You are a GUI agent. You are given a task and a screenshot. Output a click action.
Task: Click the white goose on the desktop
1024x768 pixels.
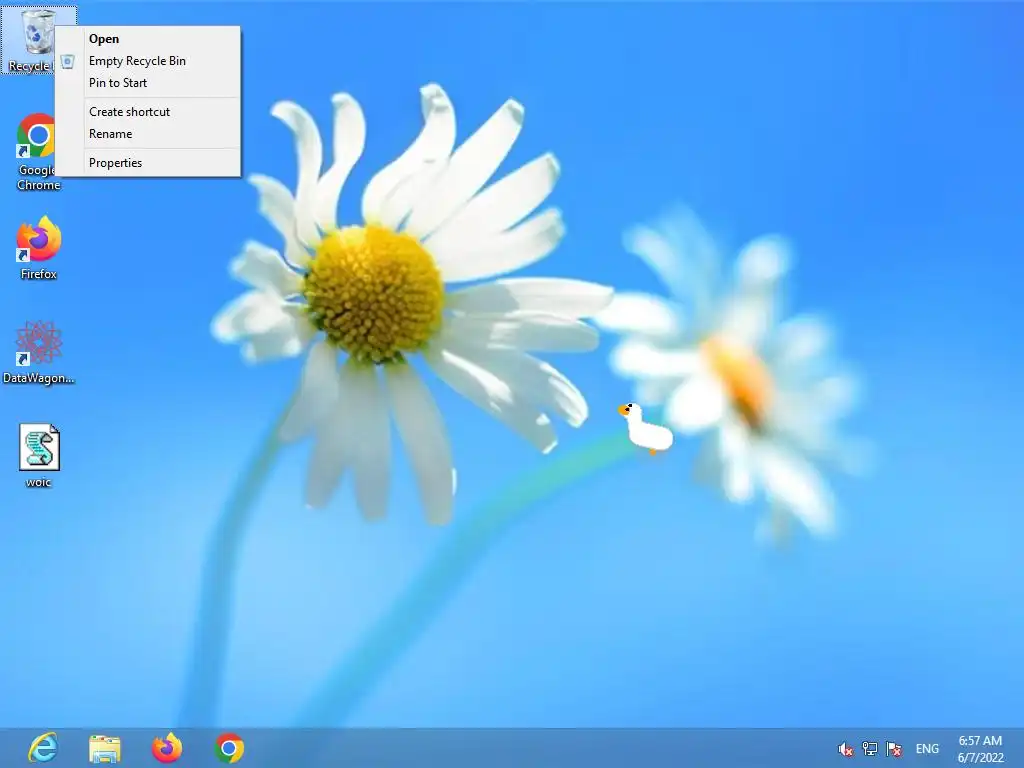click(645, 428)
